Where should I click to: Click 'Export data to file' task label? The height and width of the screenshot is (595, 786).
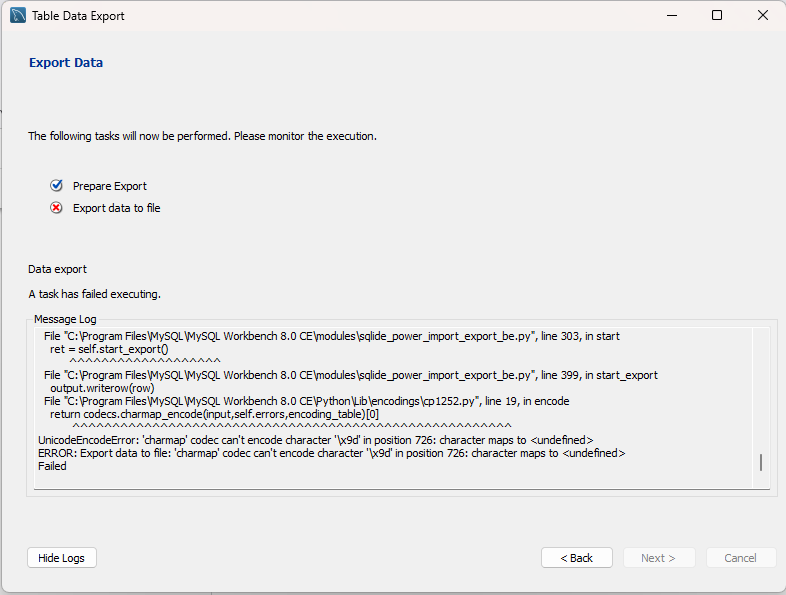point(117,208)
